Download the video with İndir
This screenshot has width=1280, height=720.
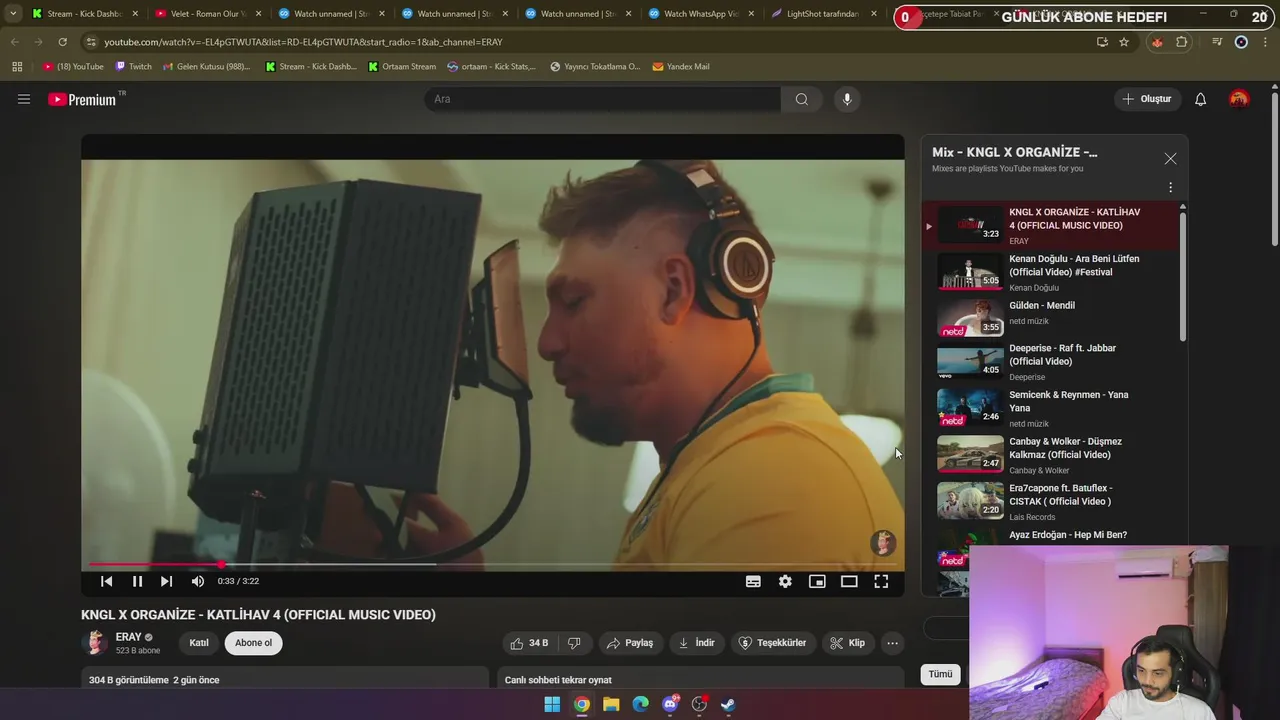pyautogui.click(x=696, y=643)
